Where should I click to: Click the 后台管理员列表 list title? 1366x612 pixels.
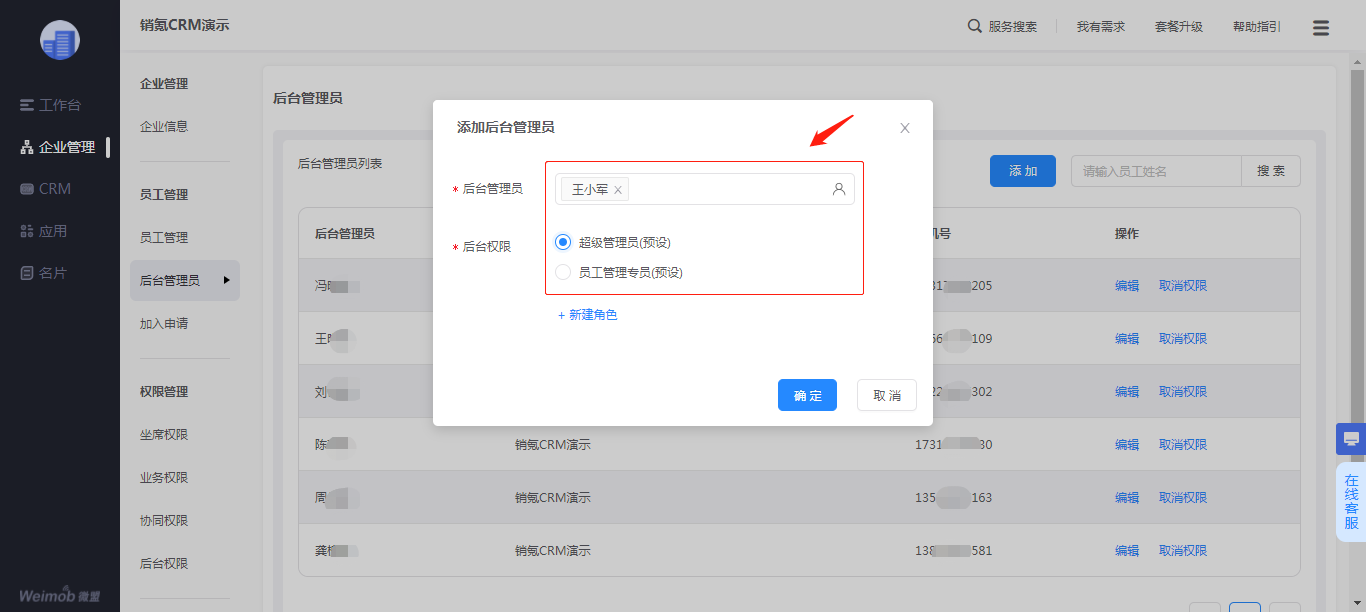340,163
